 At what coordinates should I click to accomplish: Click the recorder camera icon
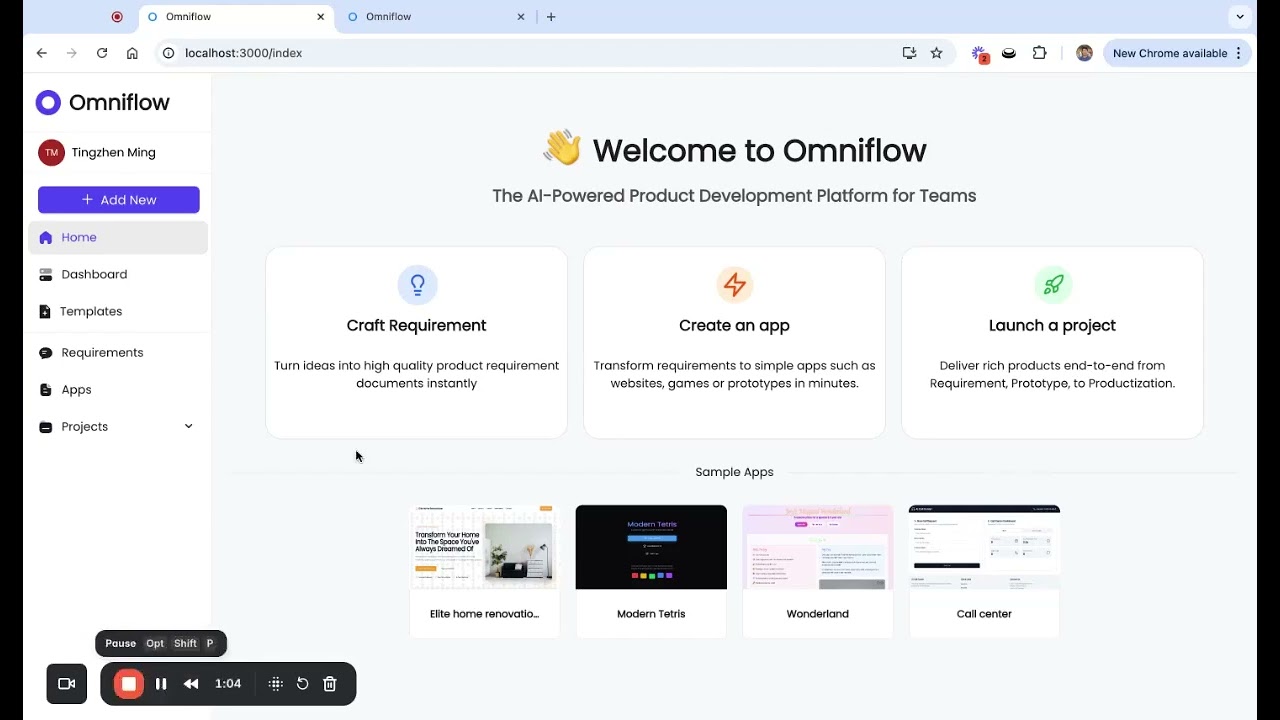tap(67, 684)
